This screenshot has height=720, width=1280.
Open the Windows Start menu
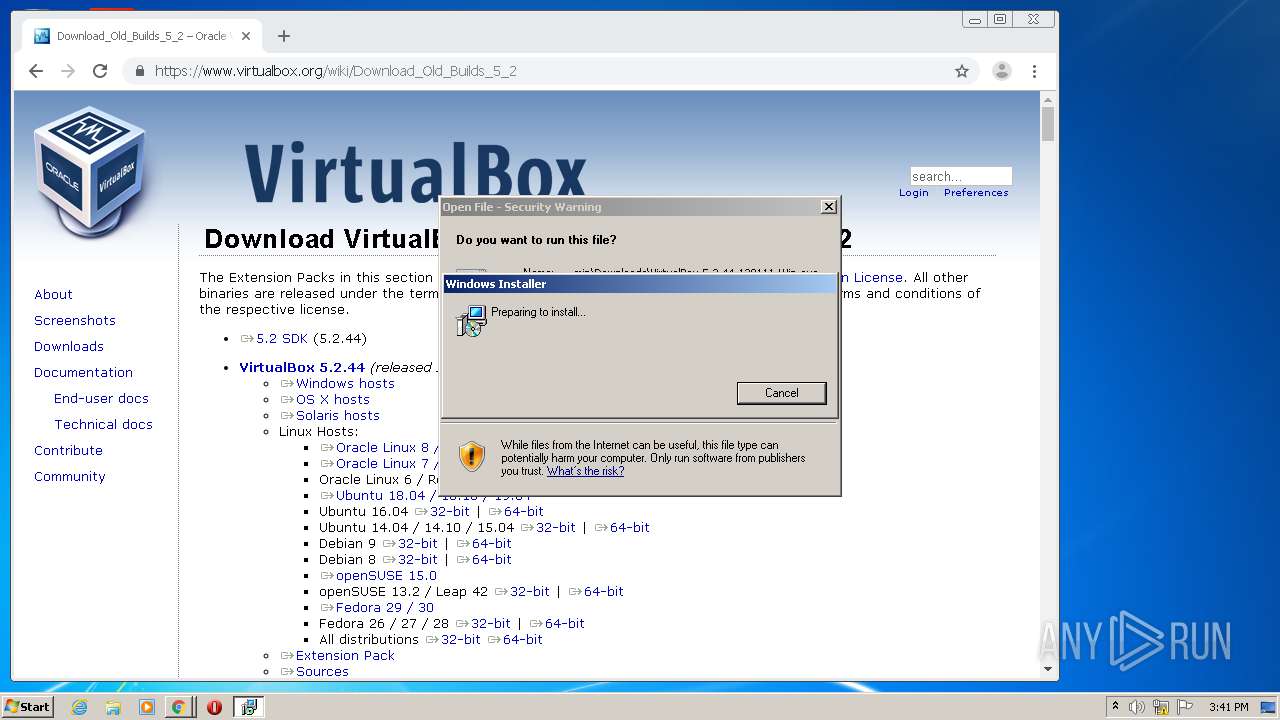point(27,706)
